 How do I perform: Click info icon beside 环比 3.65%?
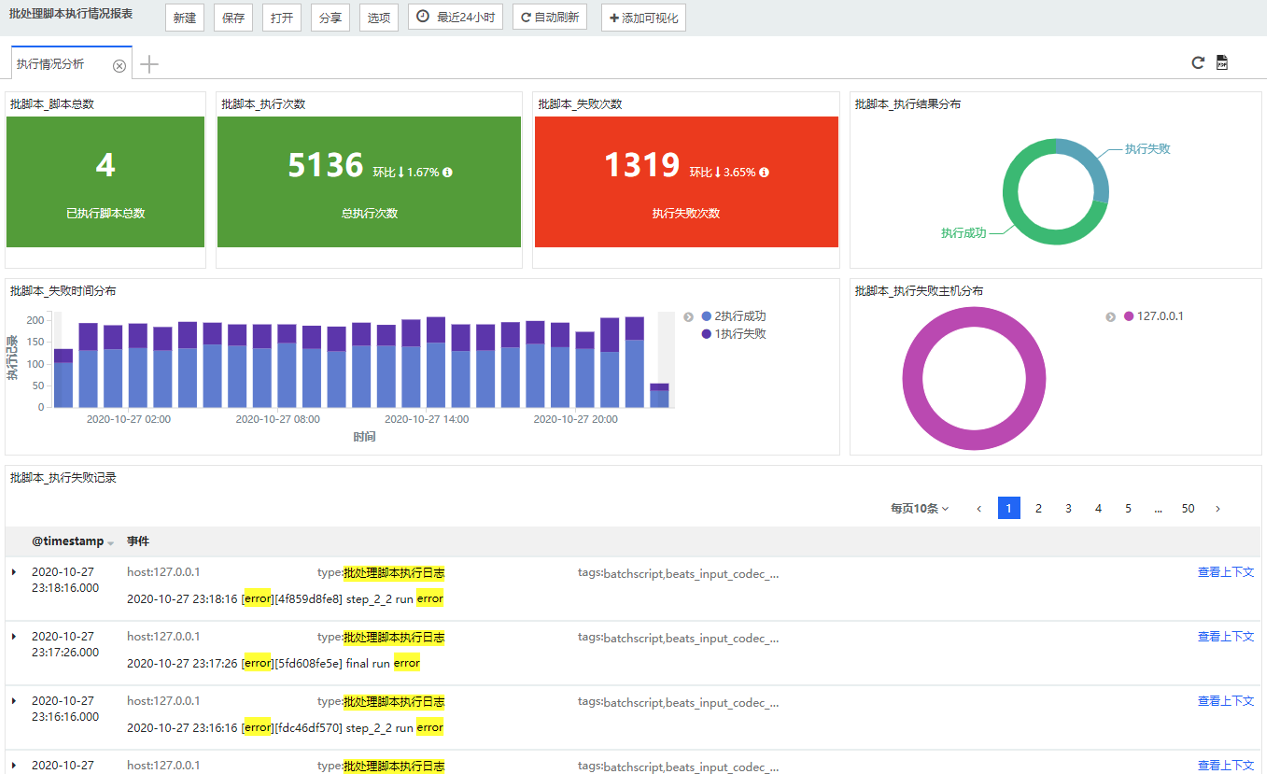coord(764,172)
